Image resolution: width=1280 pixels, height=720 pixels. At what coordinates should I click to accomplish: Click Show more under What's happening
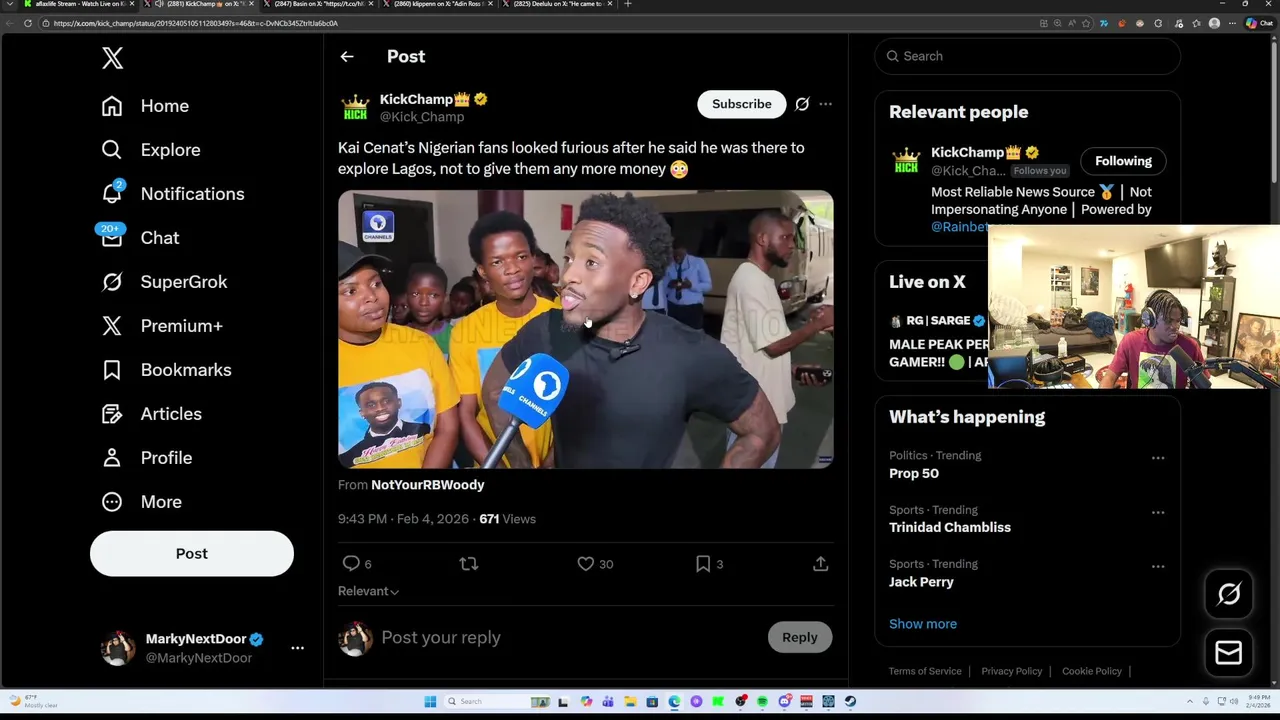[x=923, y=624]
